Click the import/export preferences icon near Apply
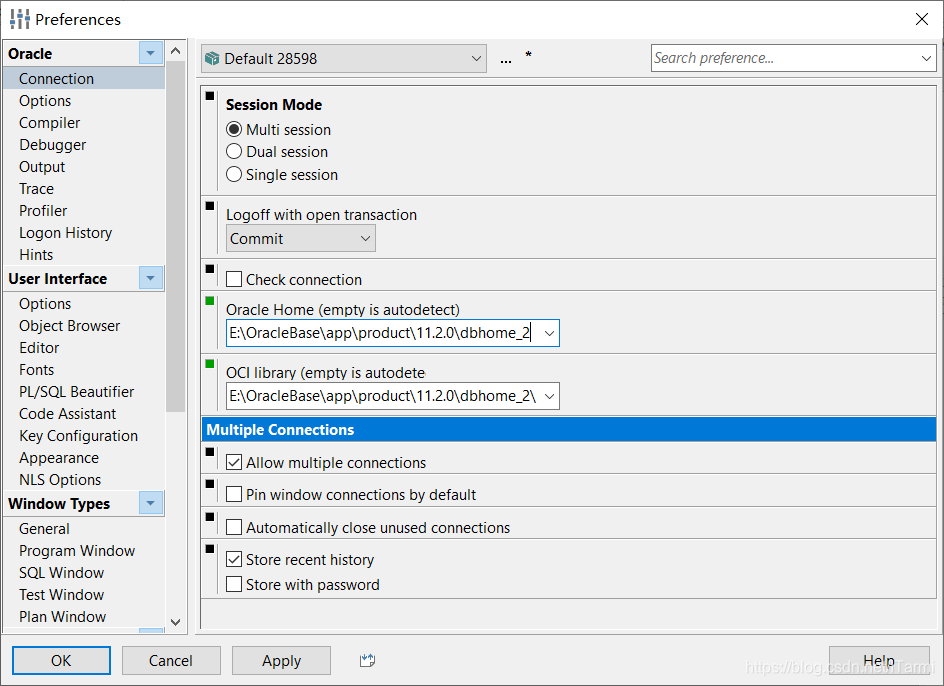This screenshot has width=944, height=686. [x=367, y=661]
